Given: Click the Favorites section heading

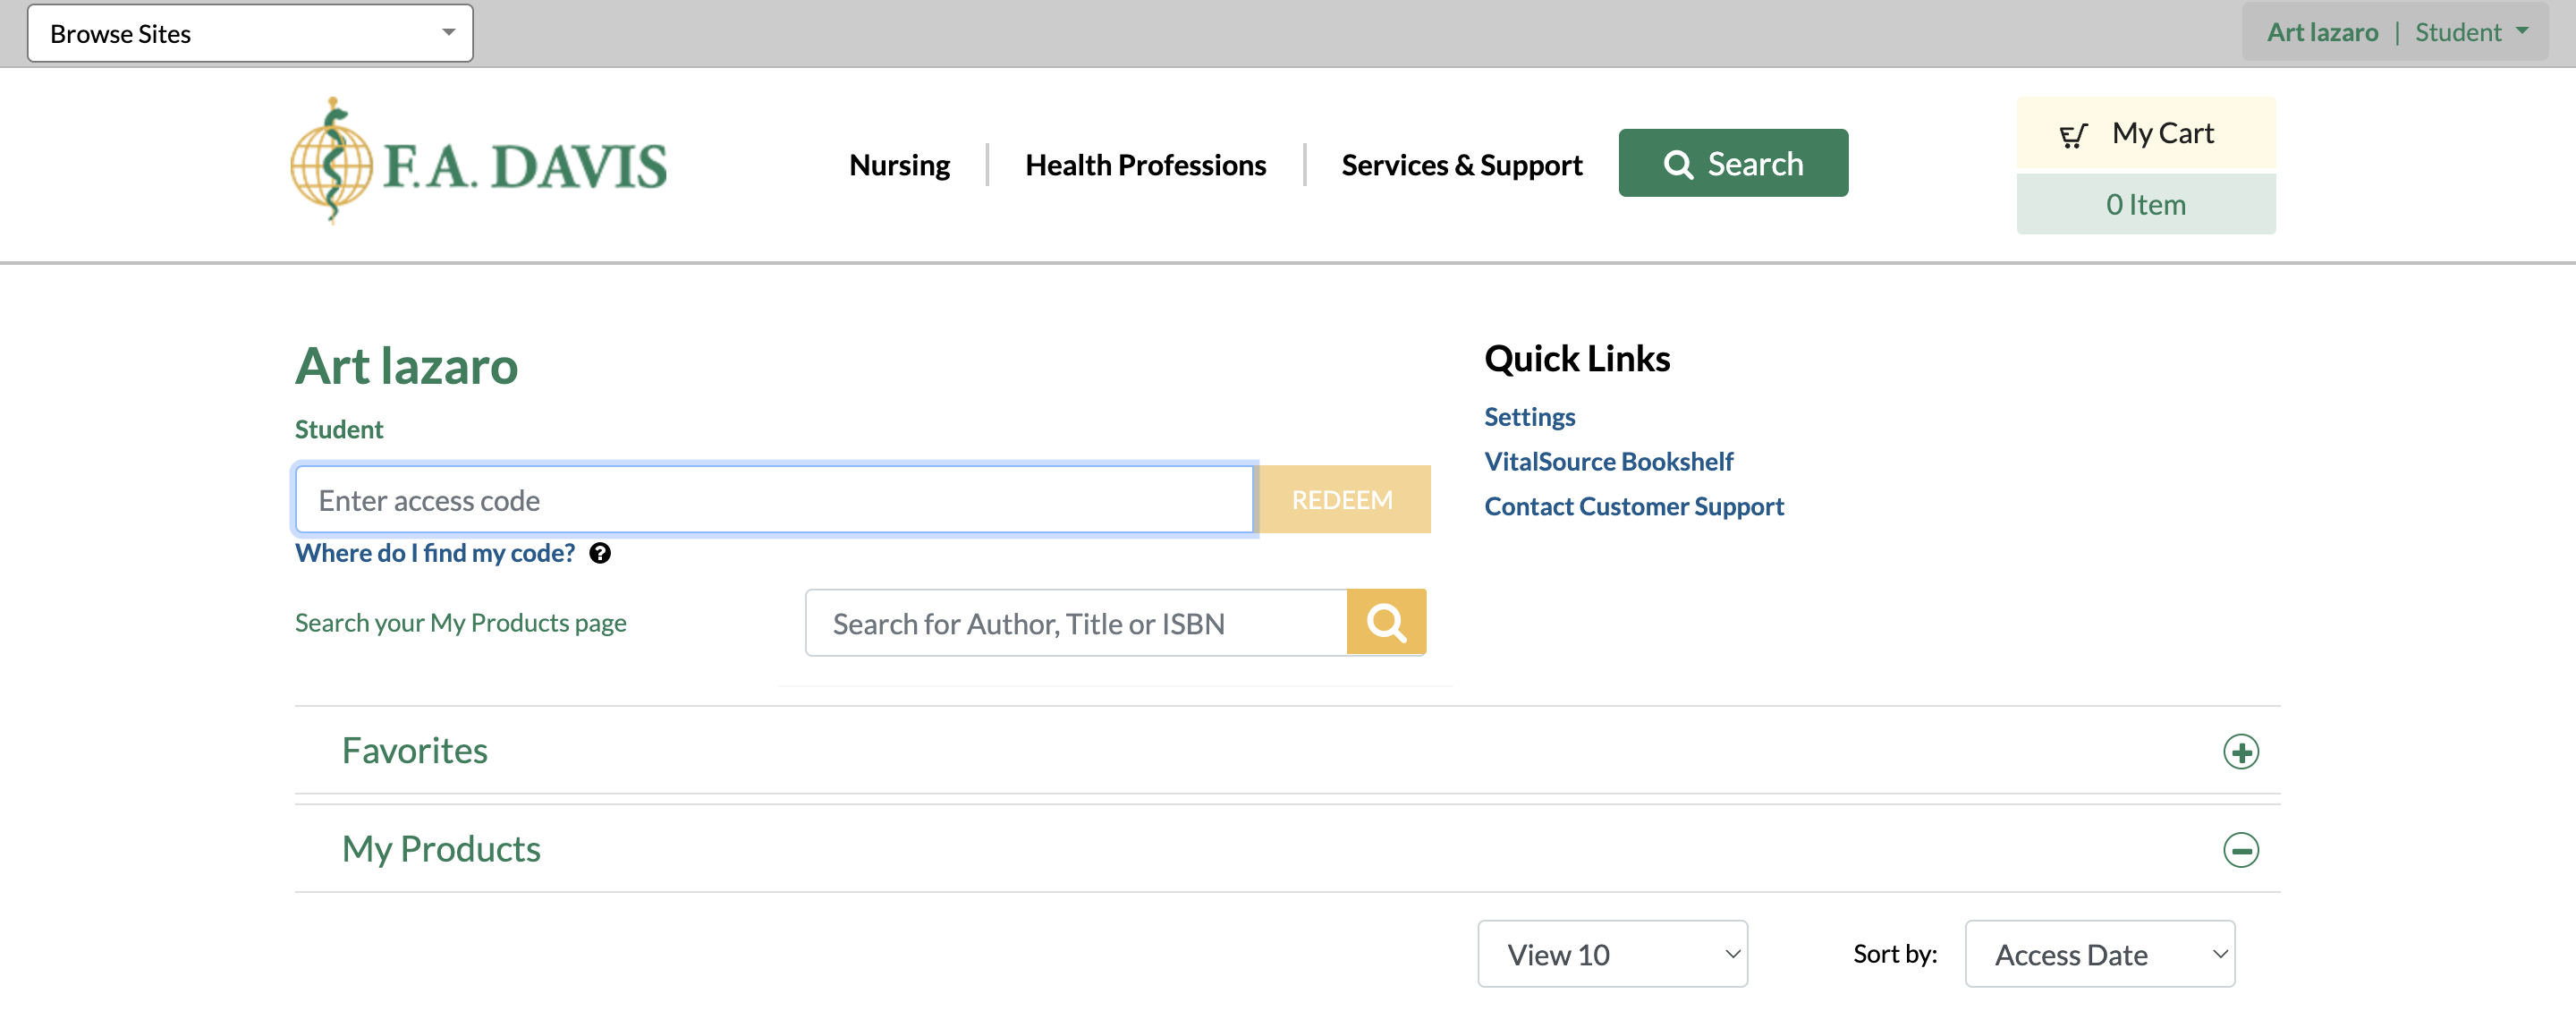Looking at the screenshot, I should point(414,751).
